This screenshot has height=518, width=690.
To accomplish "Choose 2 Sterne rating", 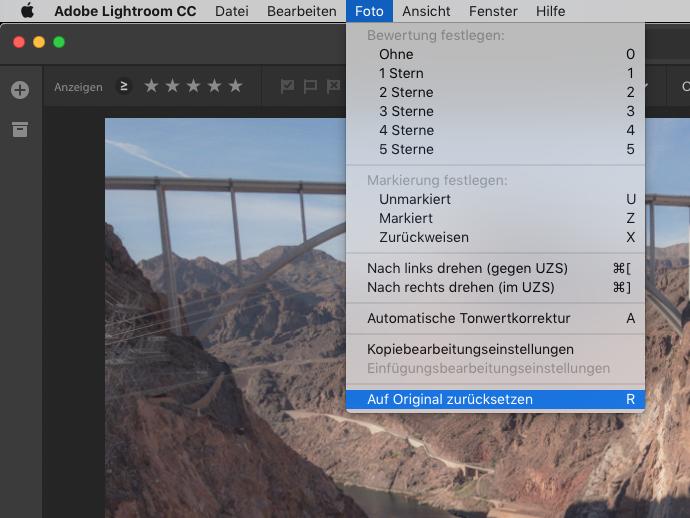I will tap(495, 92).
